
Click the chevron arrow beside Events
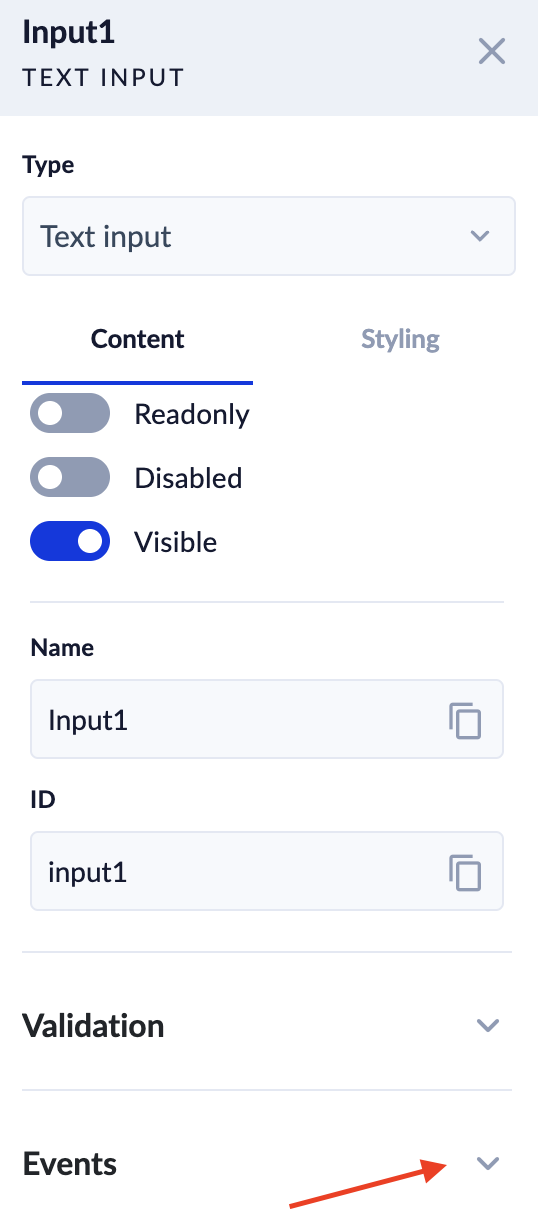pyautogui.click(x=487, y=1163)
